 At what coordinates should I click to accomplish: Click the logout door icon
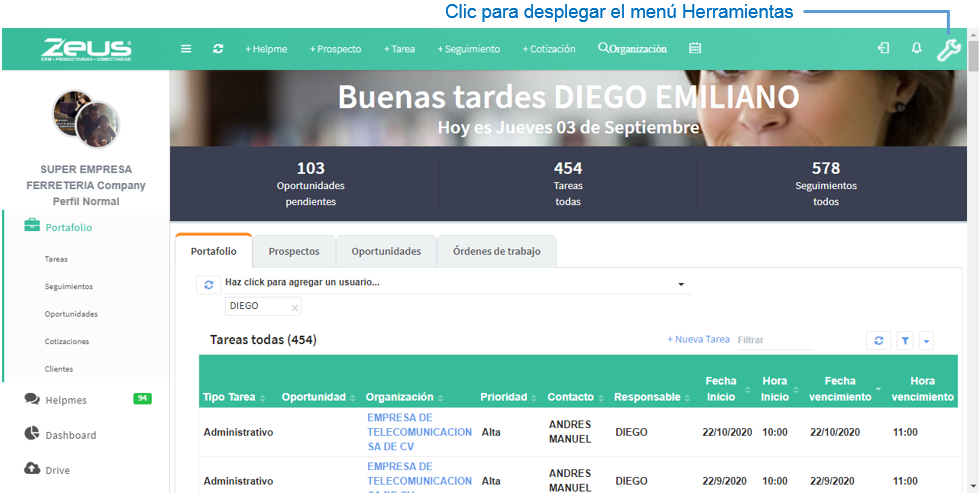click(x=883, y=48)
